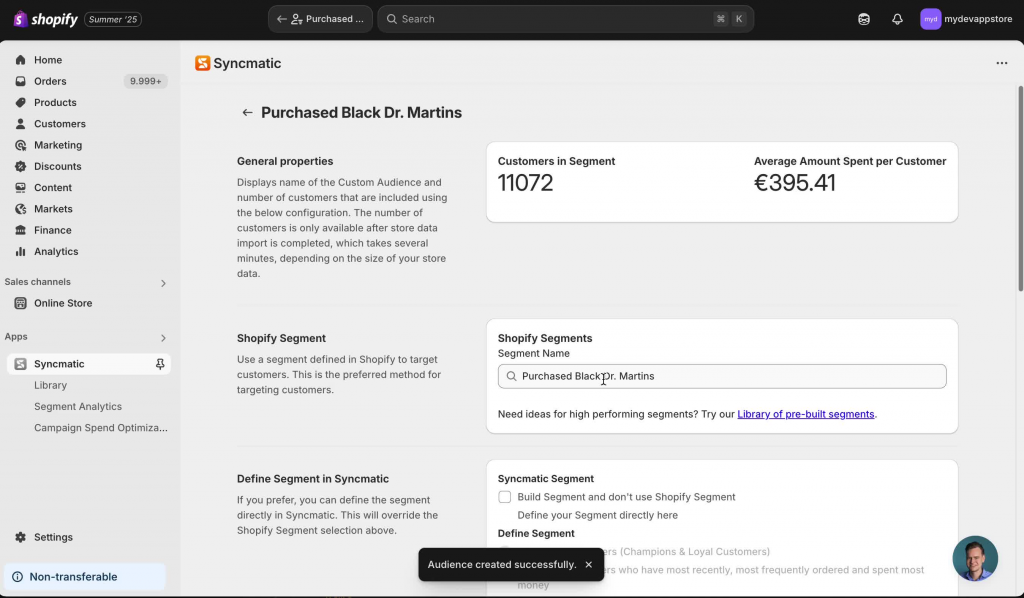Viewport: 1024px width, 598px height.
Task: Open the support chat avatar
Action: point(974,558)
